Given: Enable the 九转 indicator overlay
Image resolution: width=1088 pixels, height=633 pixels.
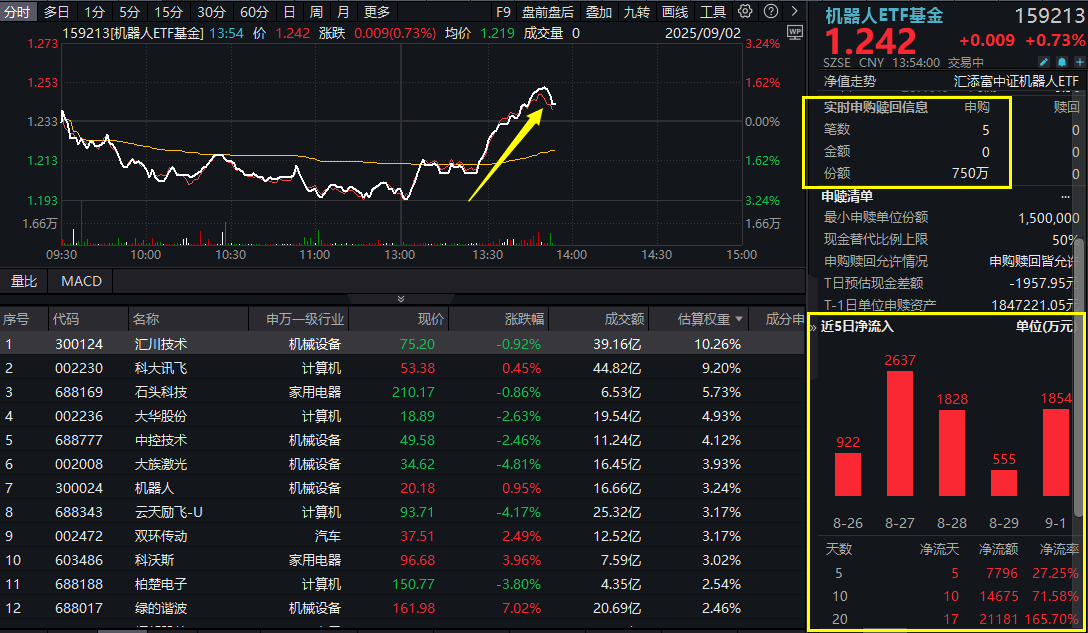Looking at the screenshot, I should pyautogui.click(x=637, y=12).
